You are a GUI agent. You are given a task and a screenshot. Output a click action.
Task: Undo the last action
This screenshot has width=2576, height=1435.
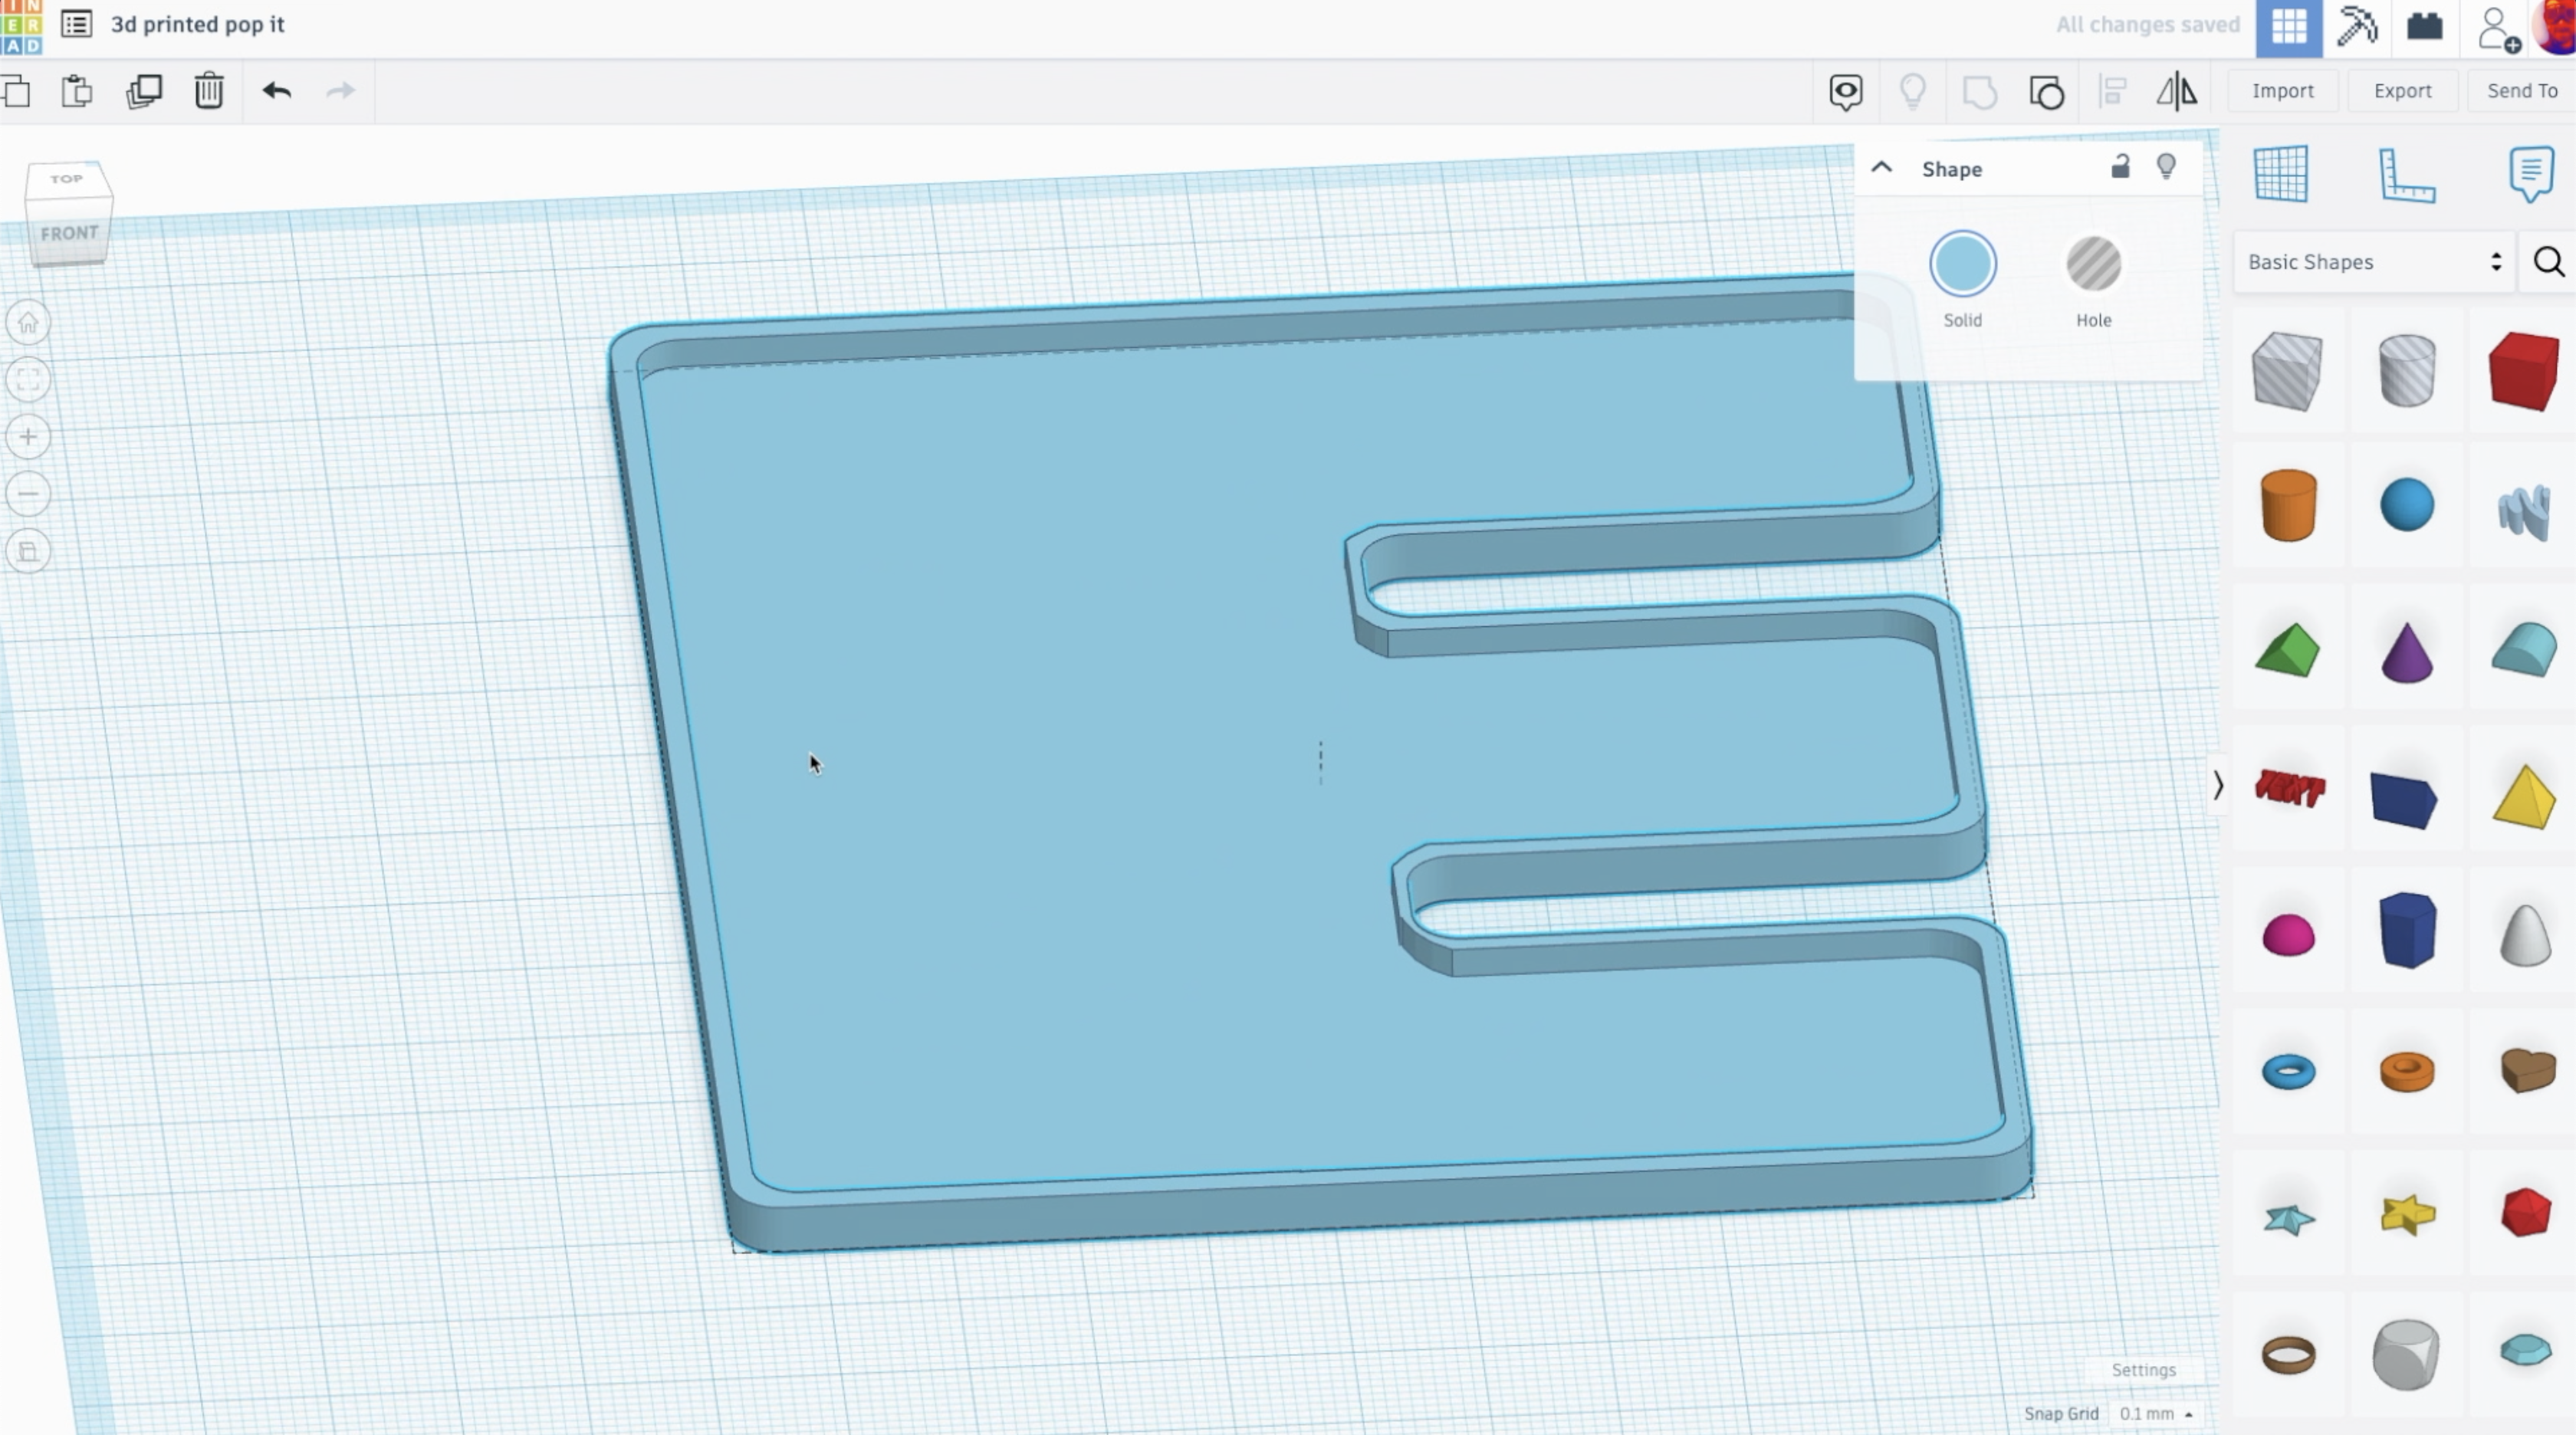coord(277,91)
